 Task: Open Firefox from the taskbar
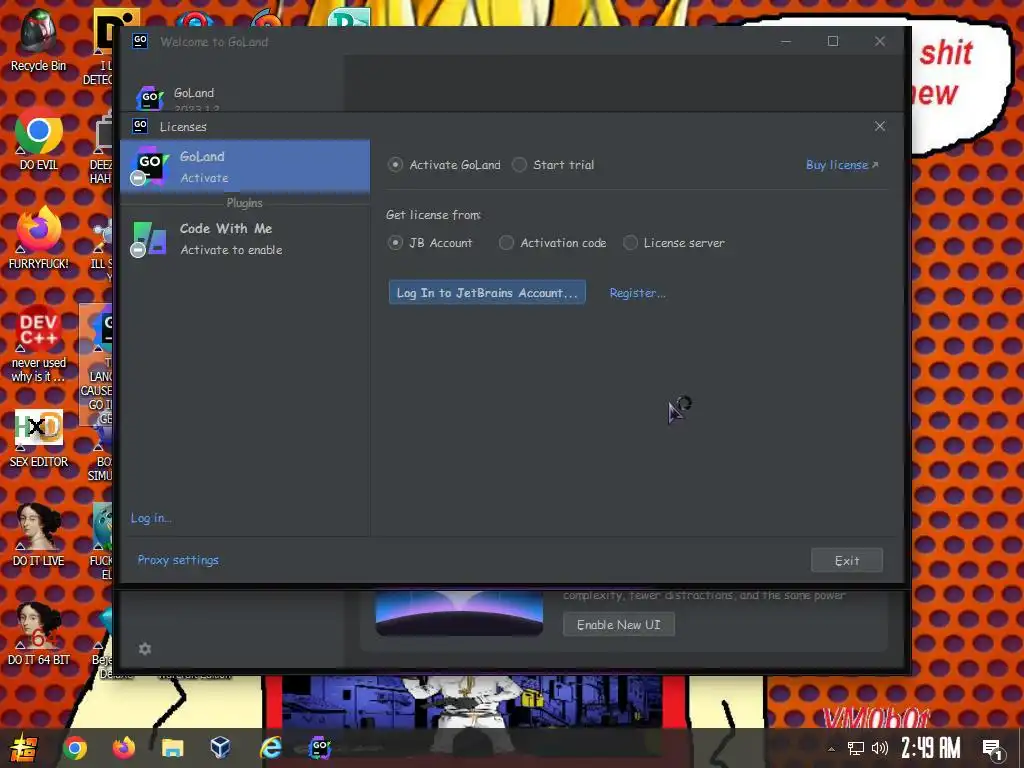point(123,748)
